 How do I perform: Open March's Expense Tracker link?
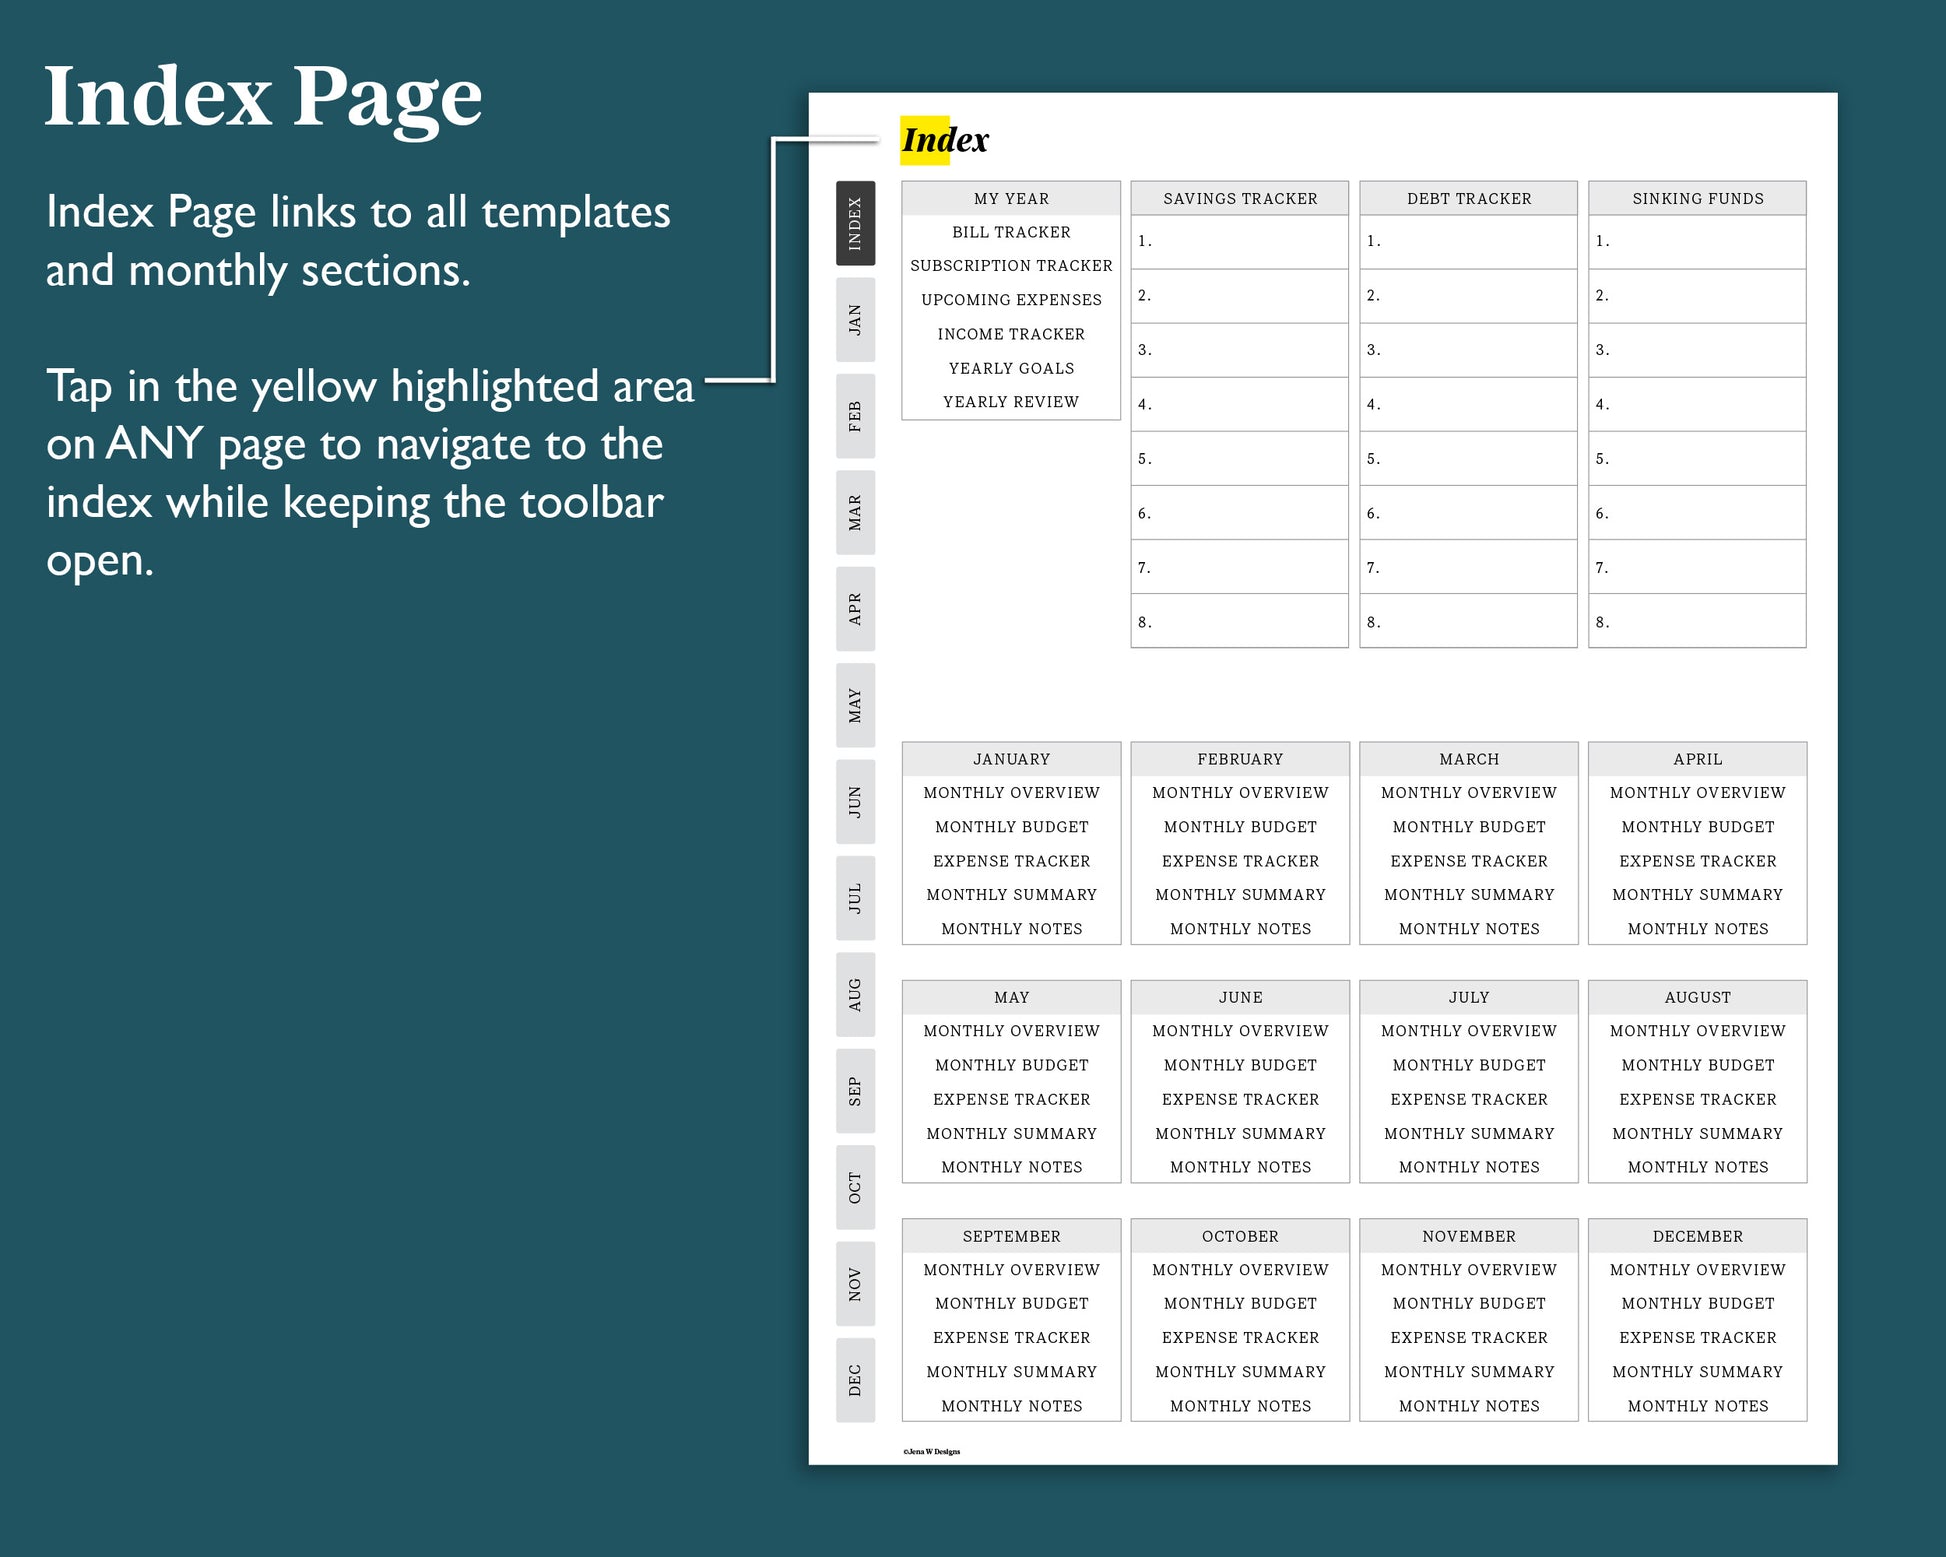tap(1468, 861)
